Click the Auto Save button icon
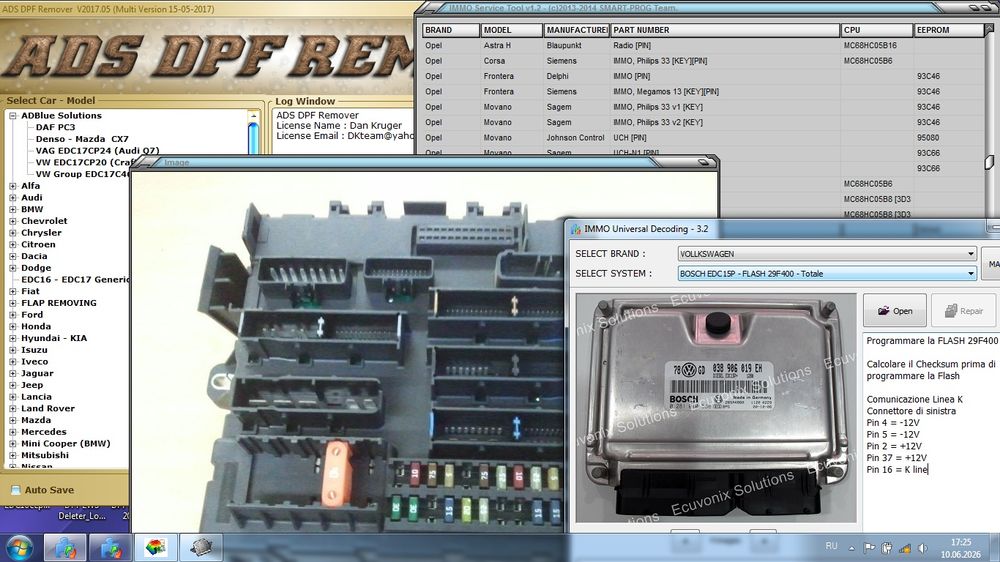Screen dimensions: 1000x562 point(15,490)
